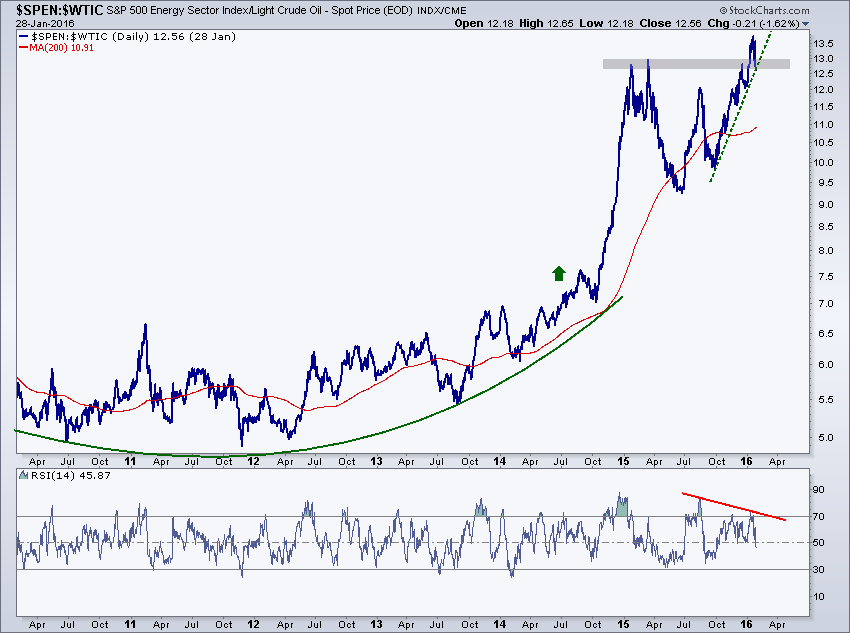Click the RSI(14) 45.87 label
Screen dimensions: 850x633
click(x=70, y=475)
